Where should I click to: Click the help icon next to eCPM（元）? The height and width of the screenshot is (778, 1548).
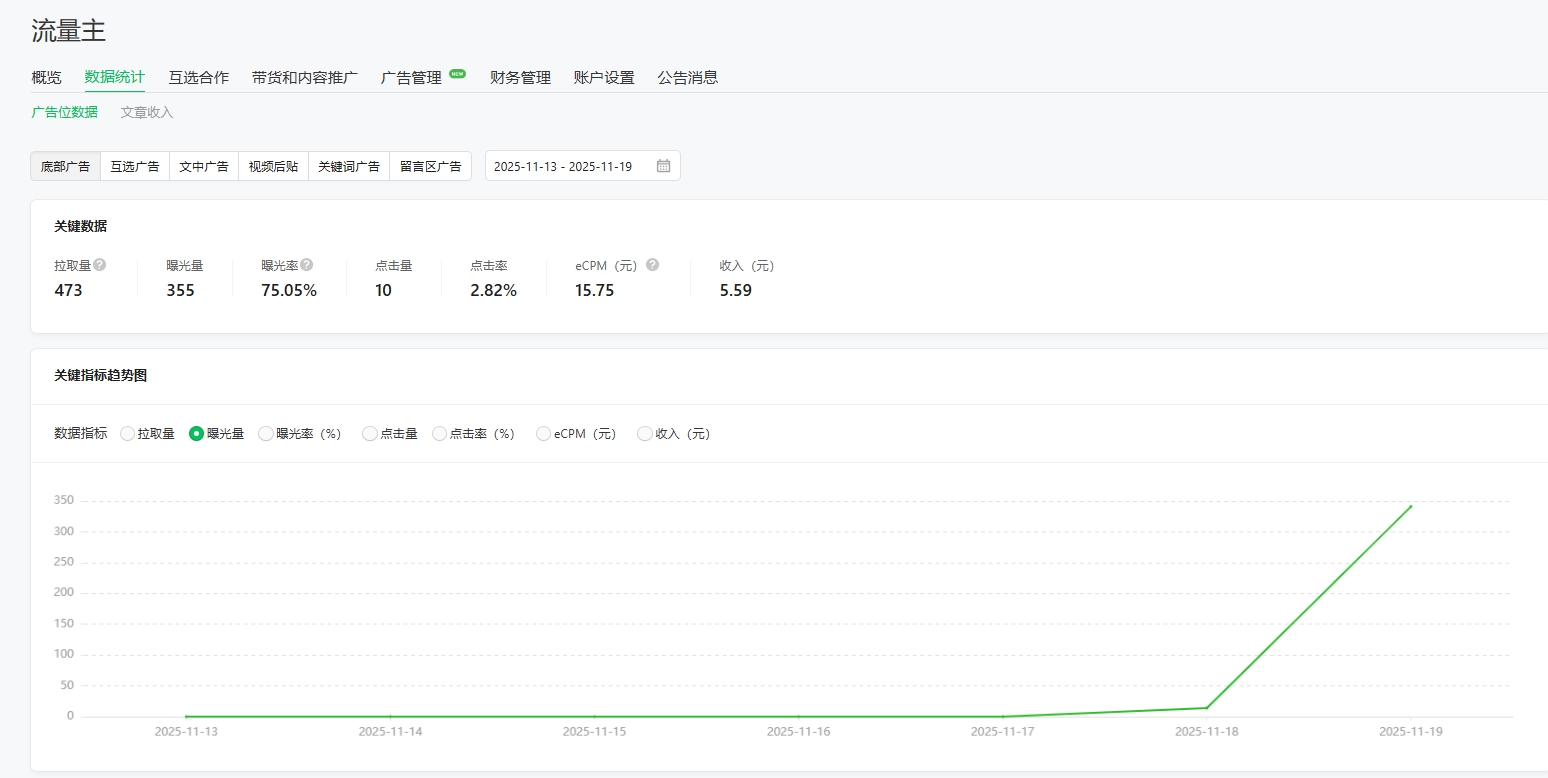point(652,265)
